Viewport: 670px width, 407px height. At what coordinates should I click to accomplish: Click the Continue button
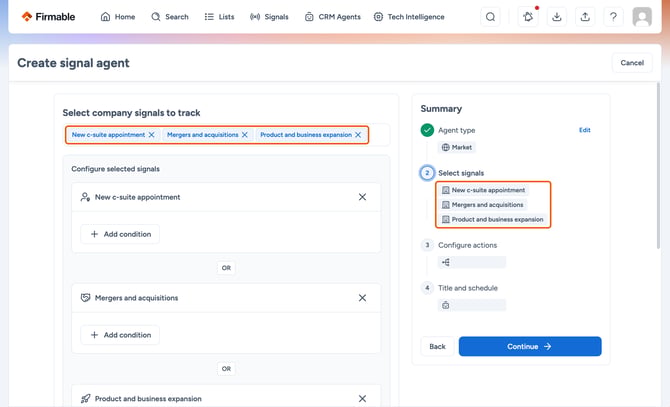pos(530,346)
